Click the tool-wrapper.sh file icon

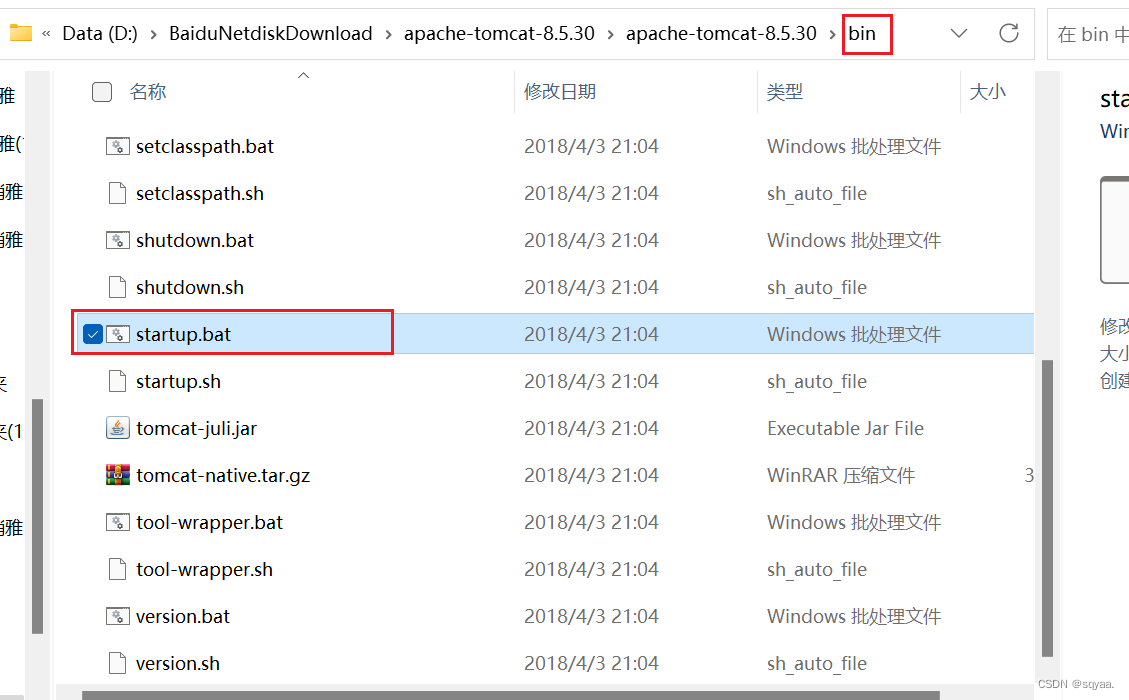(117, 569)
